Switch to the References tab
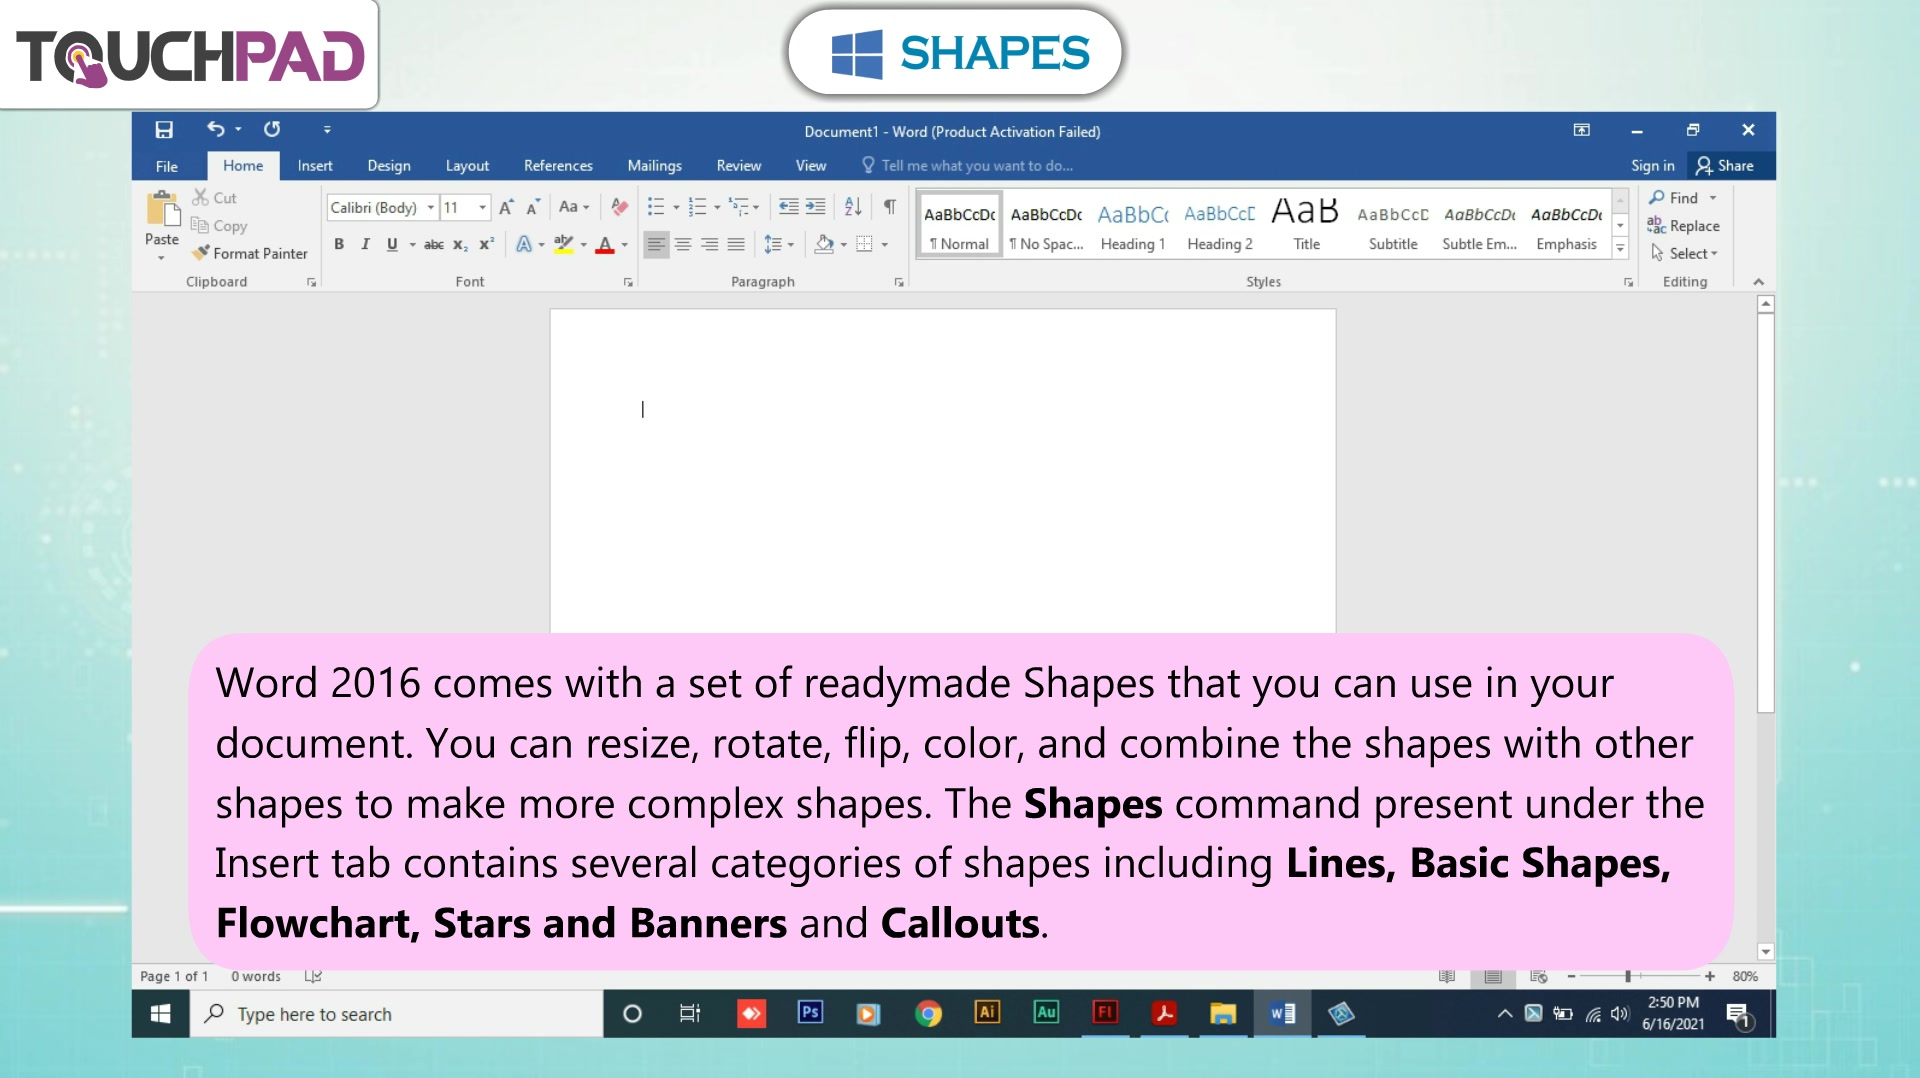1920x1078 pixels. (558, 166)
